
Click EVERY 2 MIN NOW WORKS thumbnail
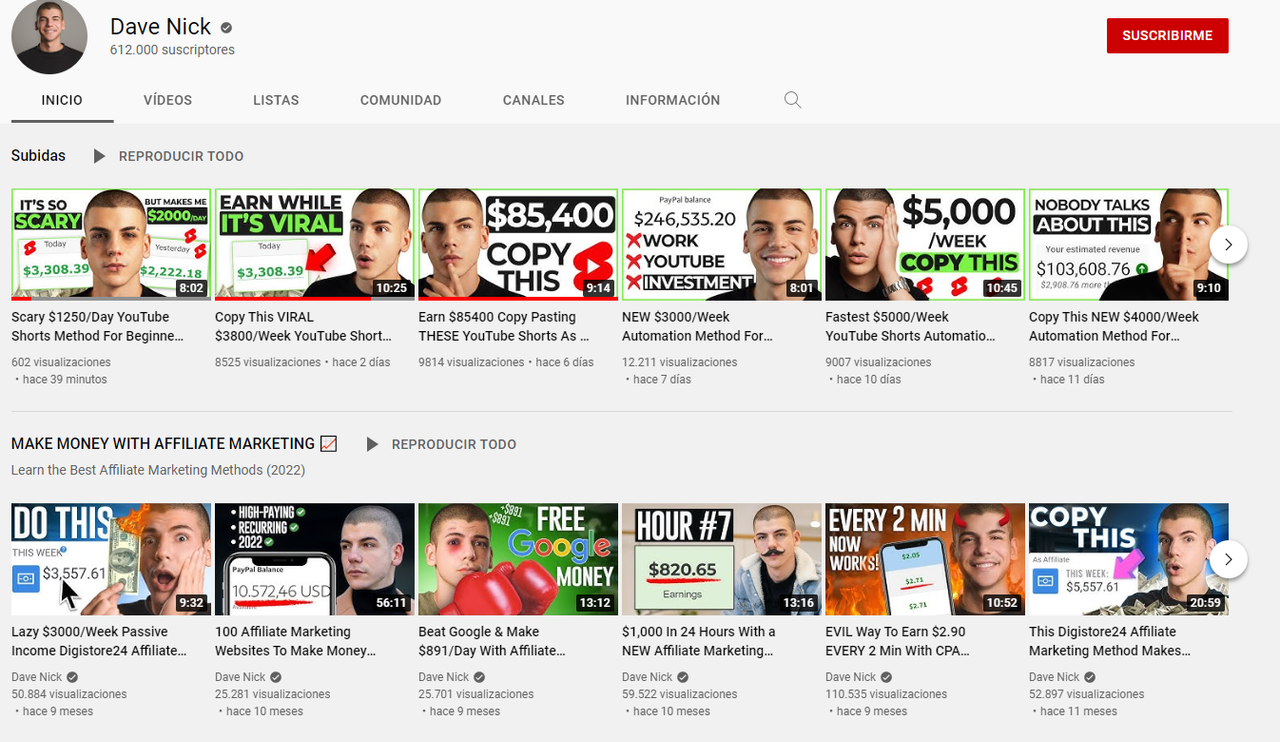click(925, 559)
